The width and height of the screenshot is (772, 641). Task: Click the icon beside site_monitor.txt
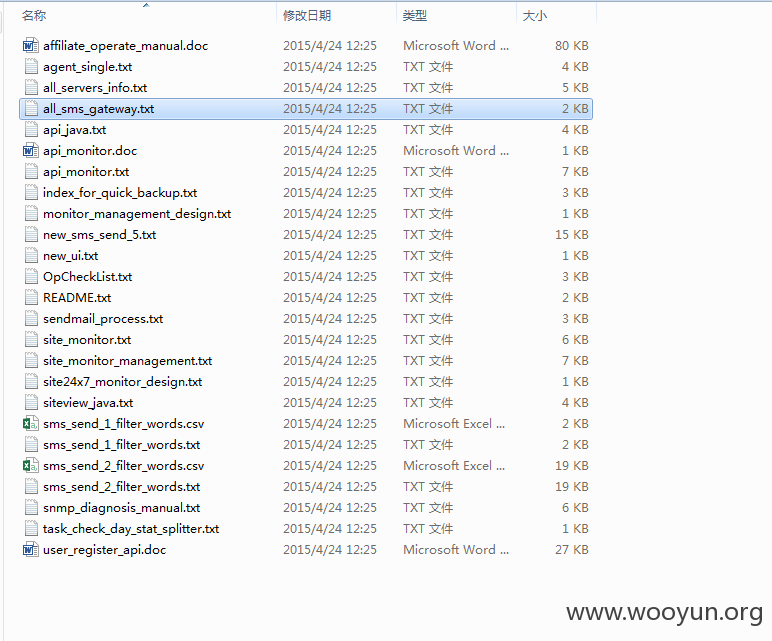click(x=31, y=339)
